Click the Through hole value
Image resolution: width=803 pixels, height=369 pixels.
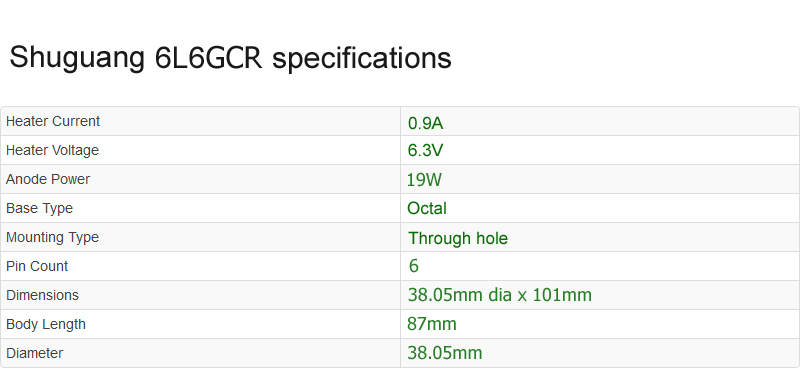click(x=458, y=238)
